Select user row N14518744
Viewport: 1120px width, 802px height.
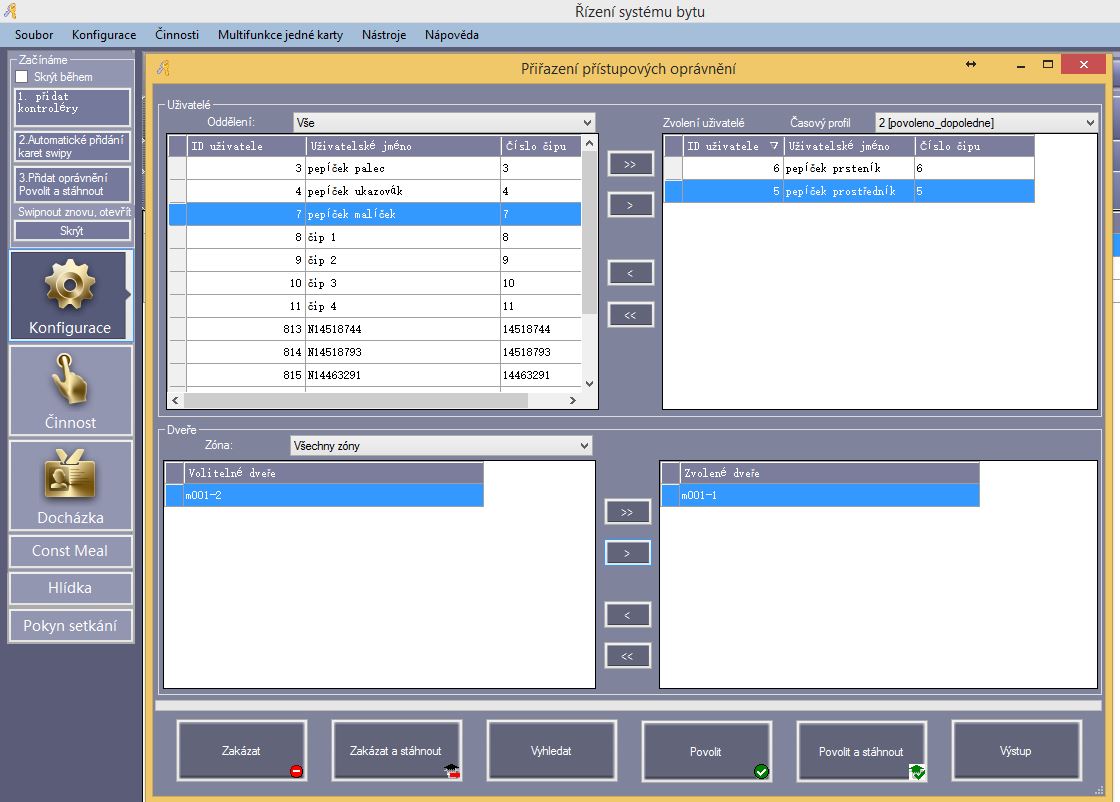point(375,329)
